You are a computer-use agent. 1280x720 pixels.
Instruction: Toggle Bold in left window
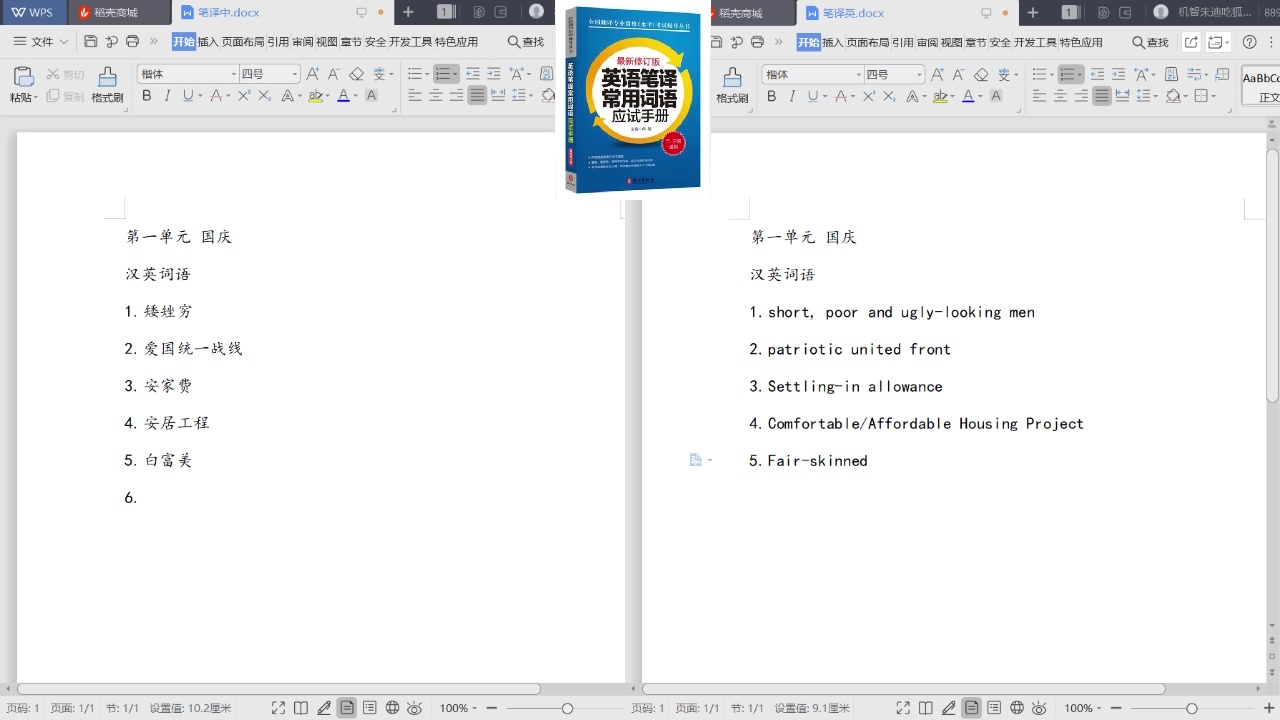147,96
